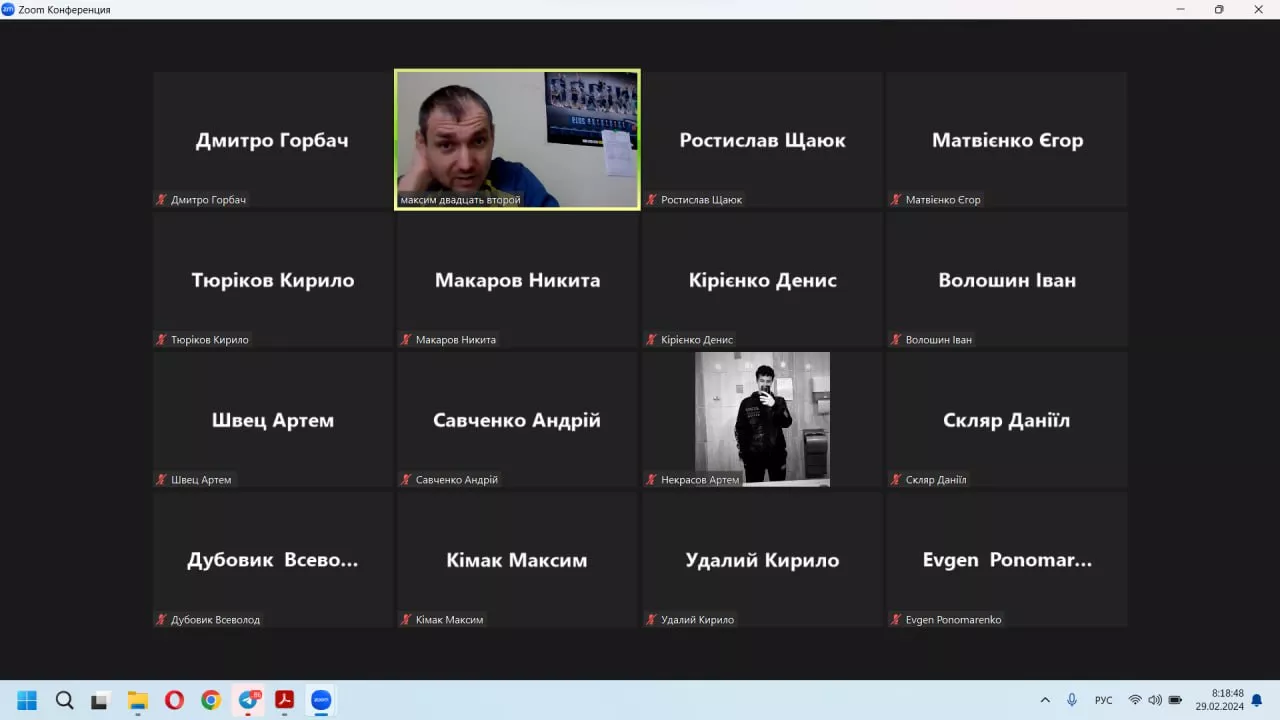Click the battery status tray icon
Viewport: 1280px width, 720px height.
point(1176,700)
